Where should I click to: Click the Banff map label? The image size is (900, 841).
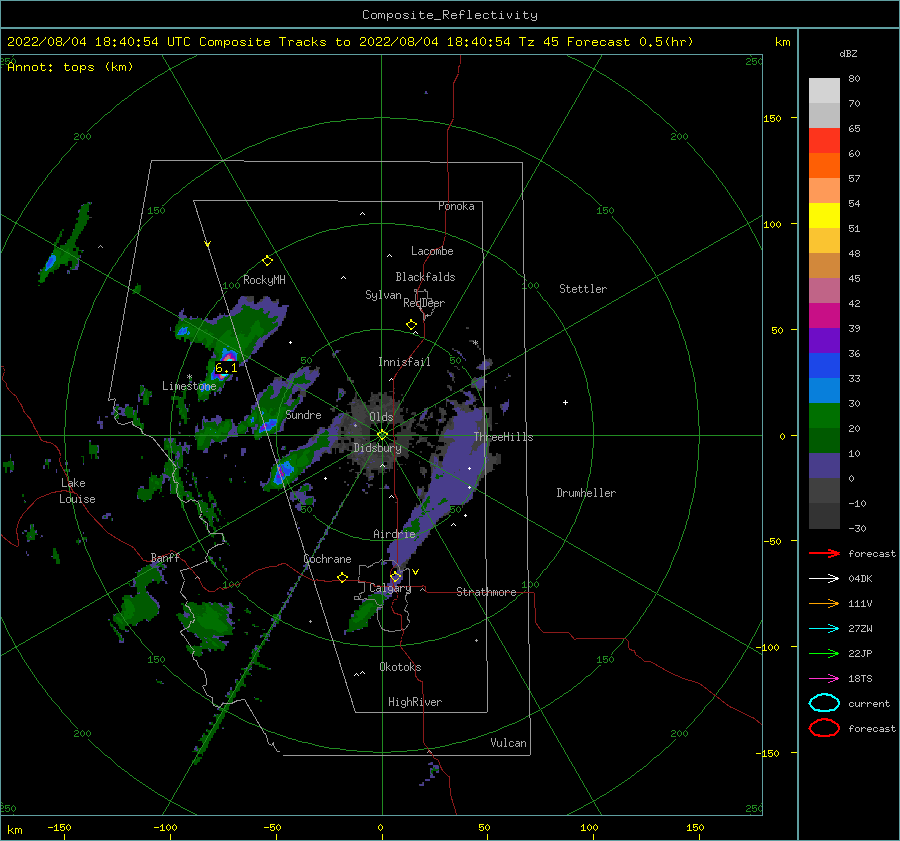tap(165, 557)
